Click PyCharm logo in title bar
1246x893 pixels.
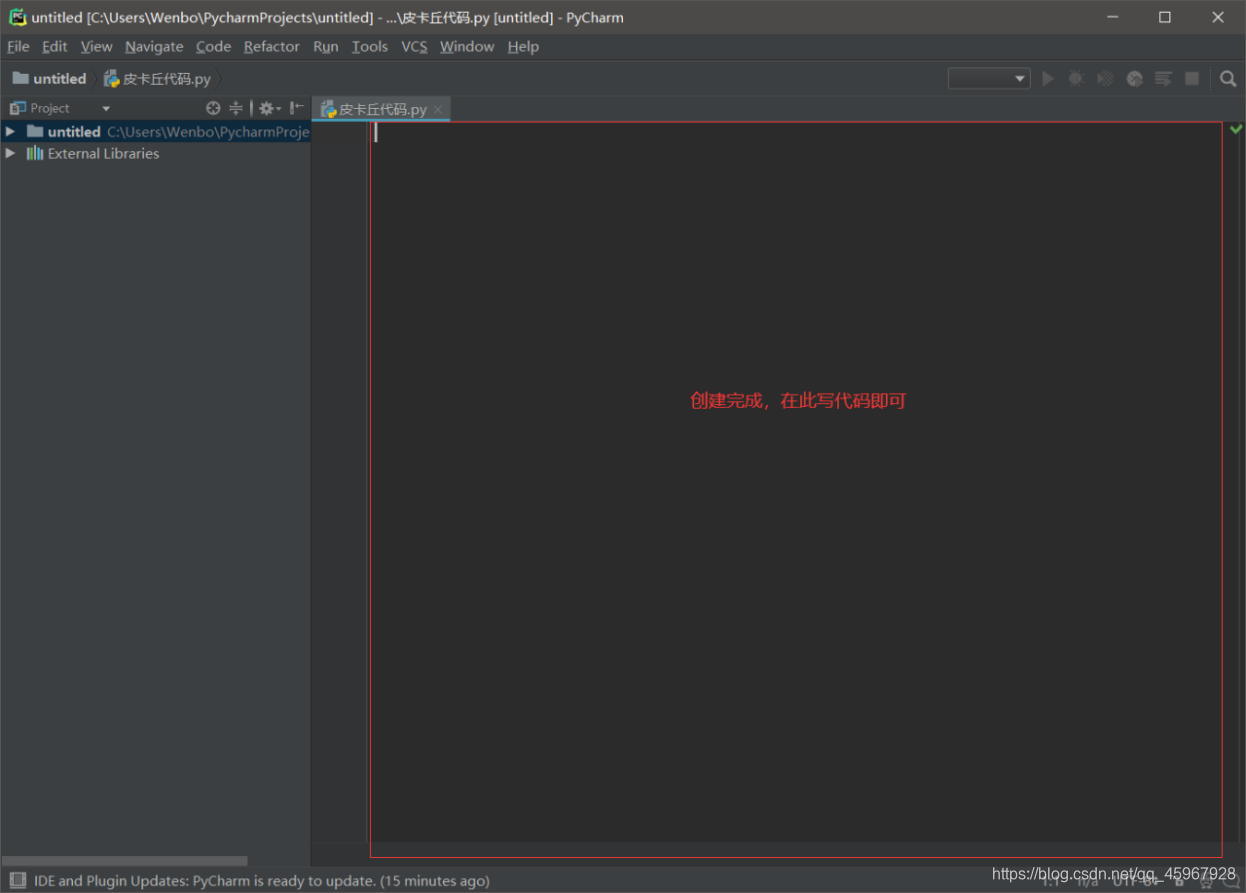click(x=17, y=17)
